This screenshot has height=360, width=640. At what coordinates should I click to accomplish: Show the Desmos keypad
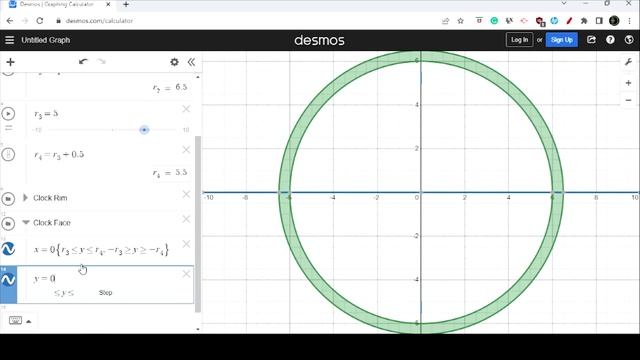[15, 320]
